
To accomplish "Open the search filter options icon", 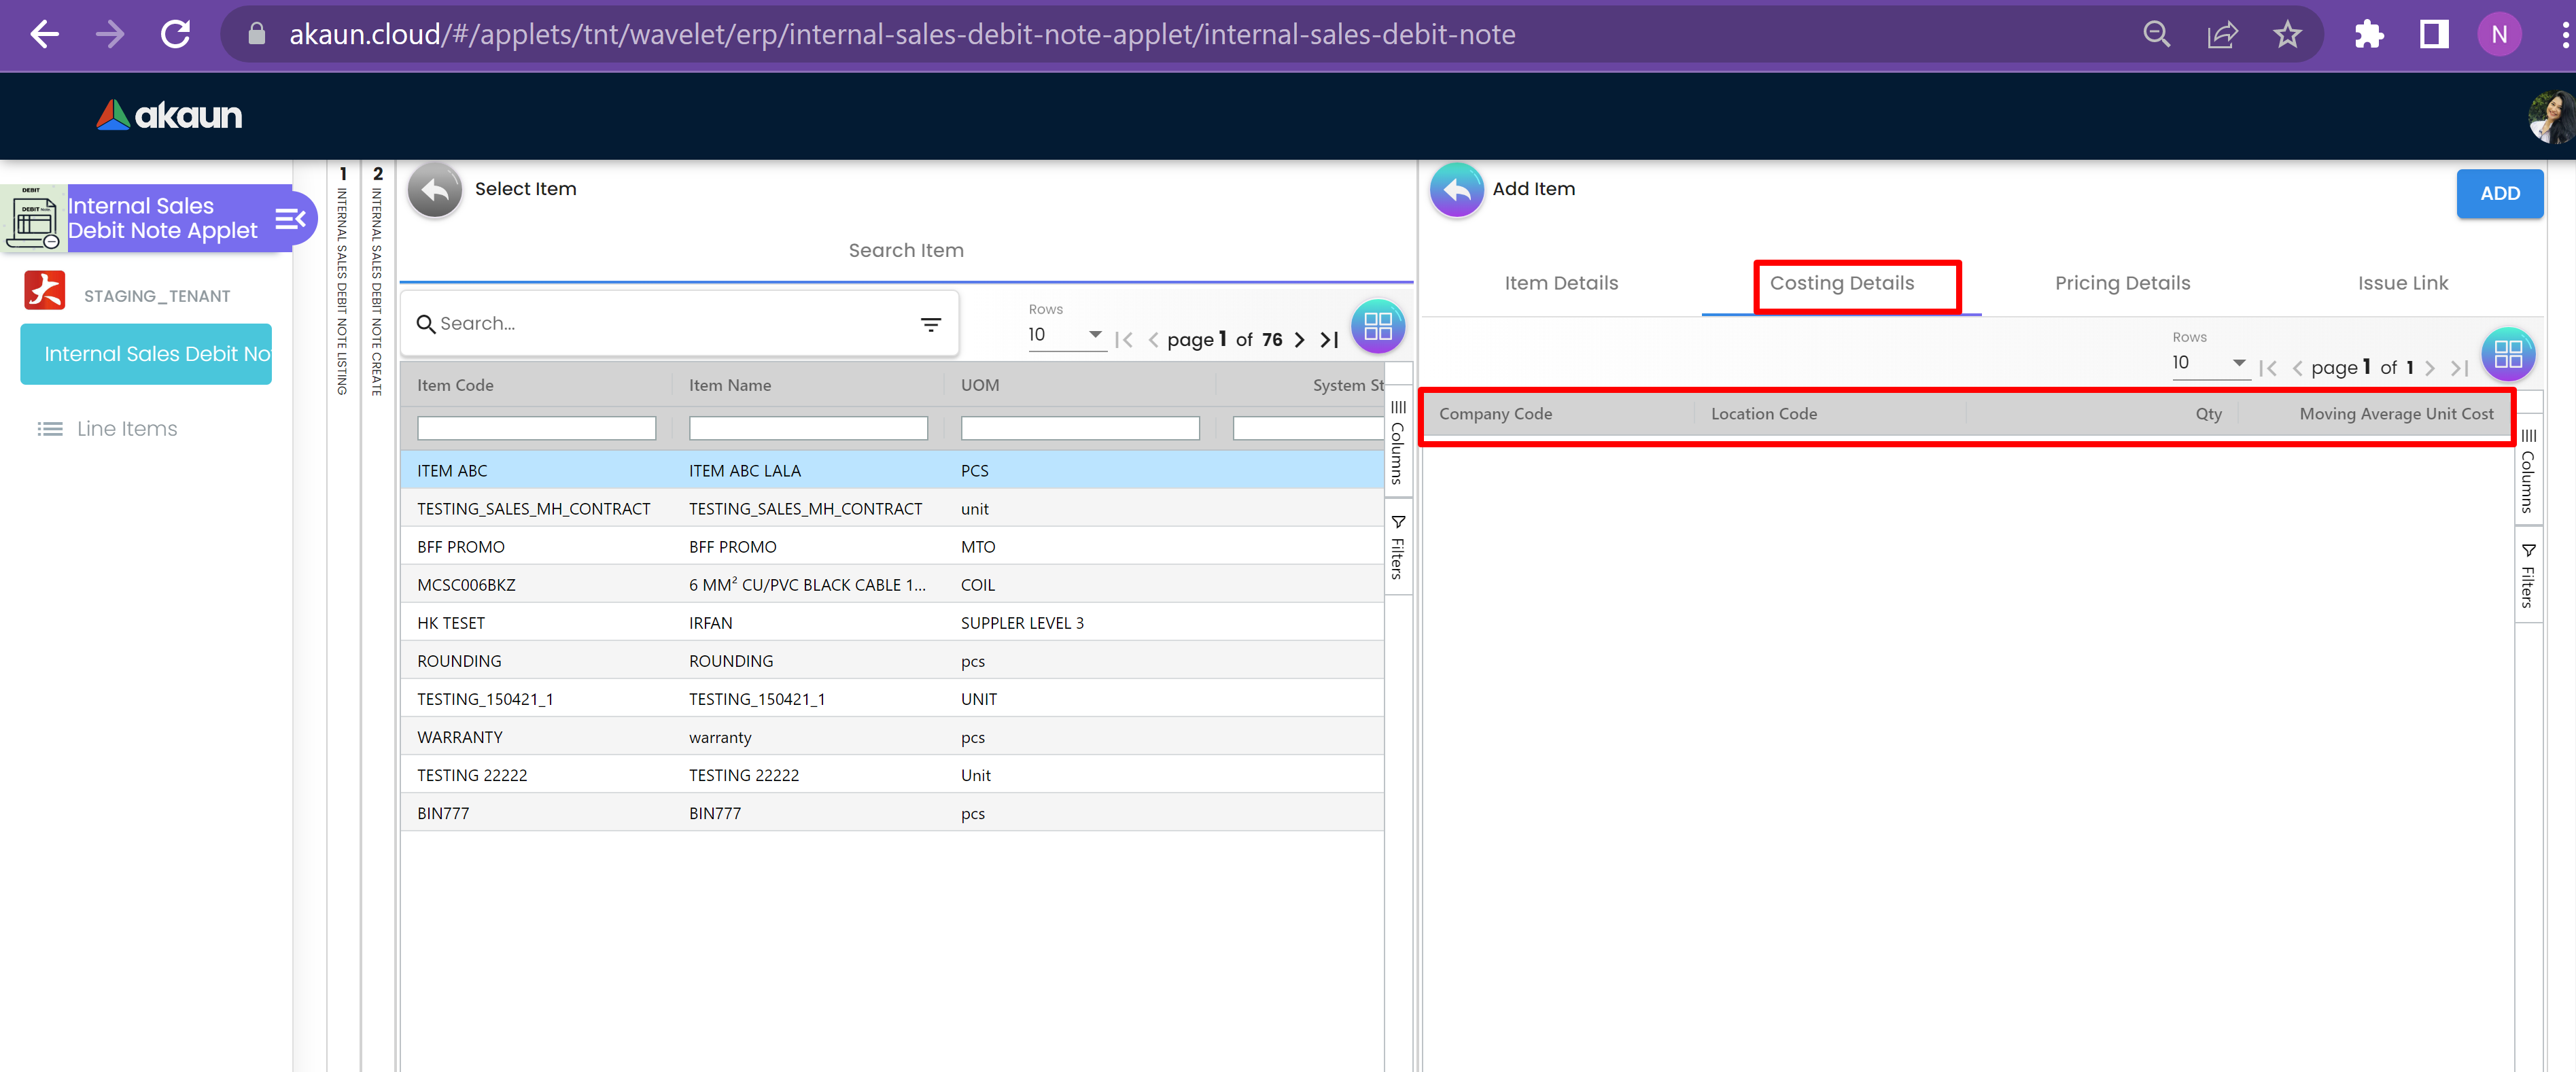I will coord(930,324).
